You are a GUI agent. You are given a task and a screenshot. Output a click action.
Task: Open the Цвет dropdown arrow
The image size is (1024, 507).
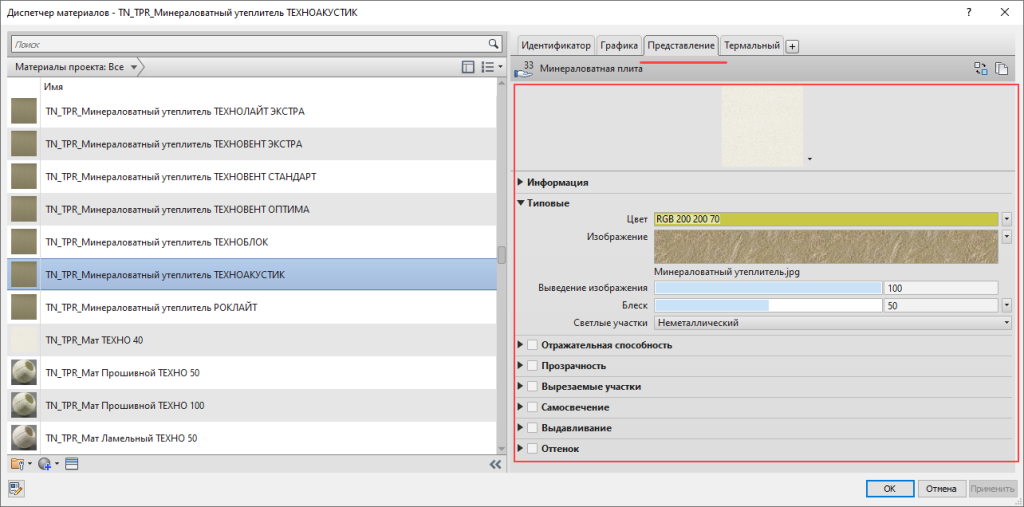pyautogui.click(x=1006, y=219)
